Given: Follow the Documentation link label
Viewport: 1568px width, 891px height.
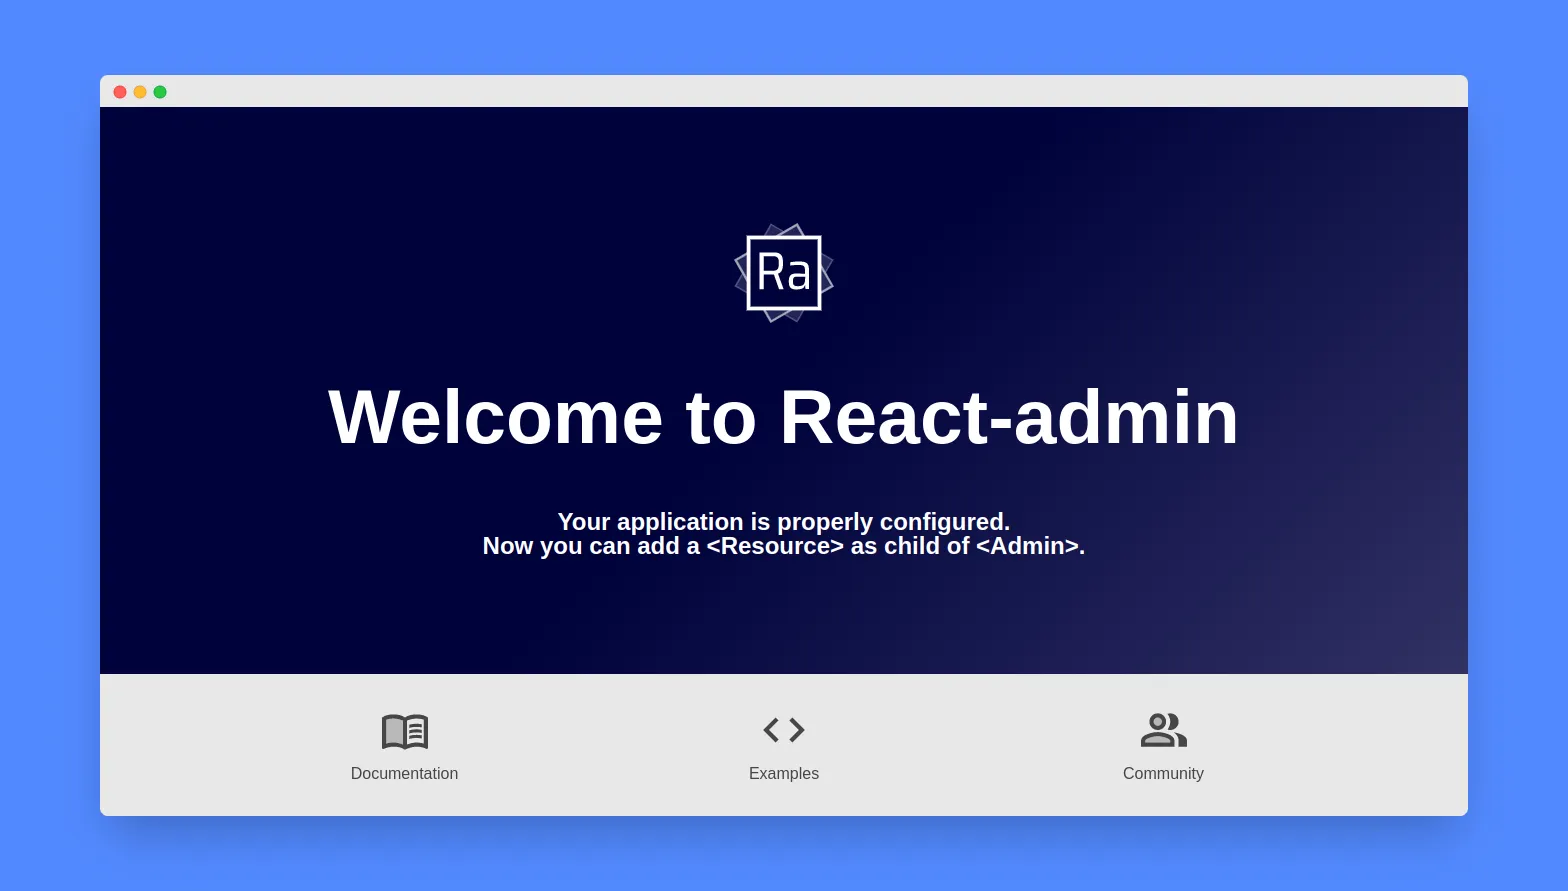Looking at the screenshot, I should point(404,773).
